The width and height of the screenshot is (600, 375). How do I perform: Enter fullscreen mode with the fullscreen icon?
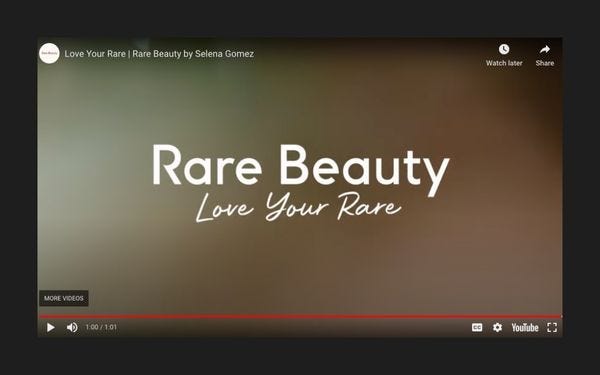coord(552,328)
